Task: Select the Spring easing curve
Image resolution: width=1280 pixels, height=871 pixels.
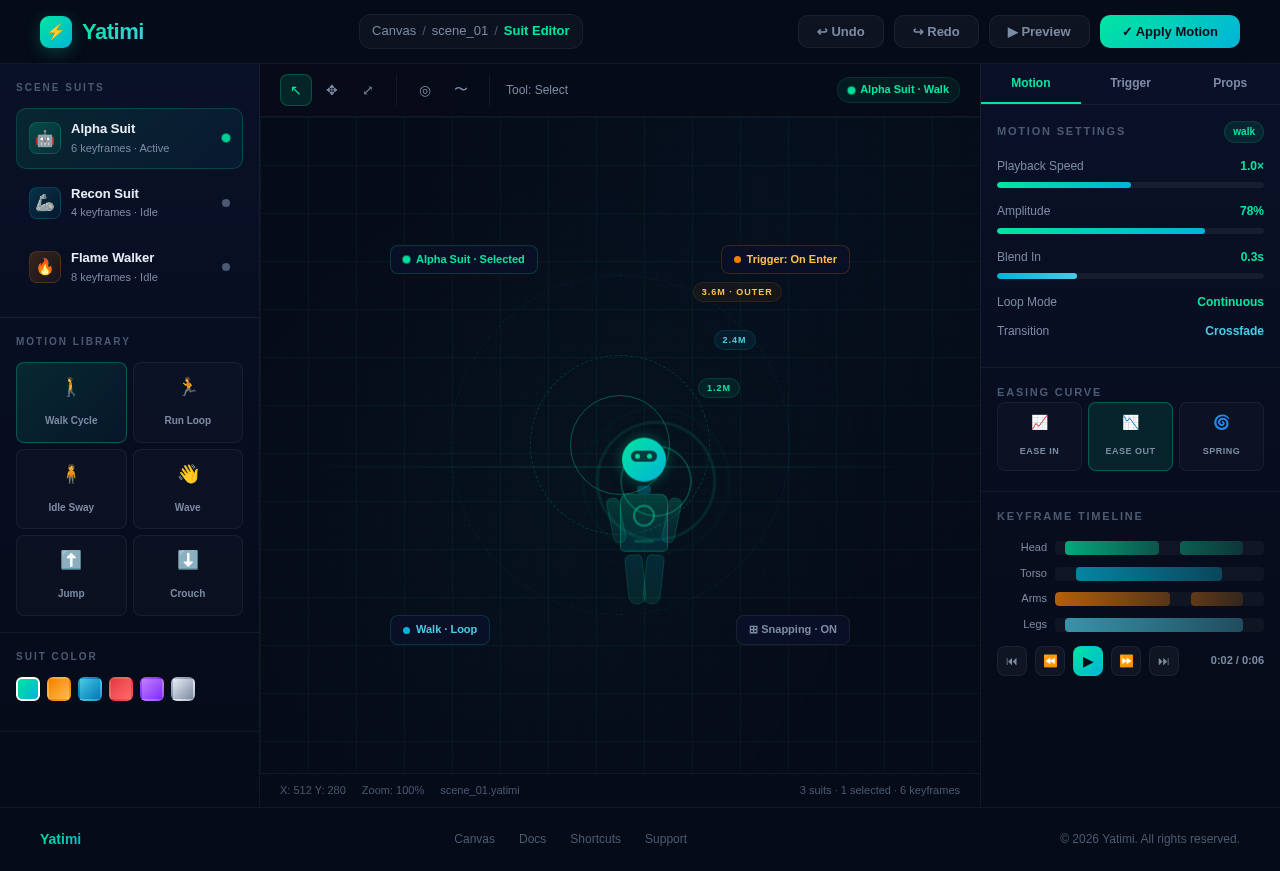Action: point(1221,436)
